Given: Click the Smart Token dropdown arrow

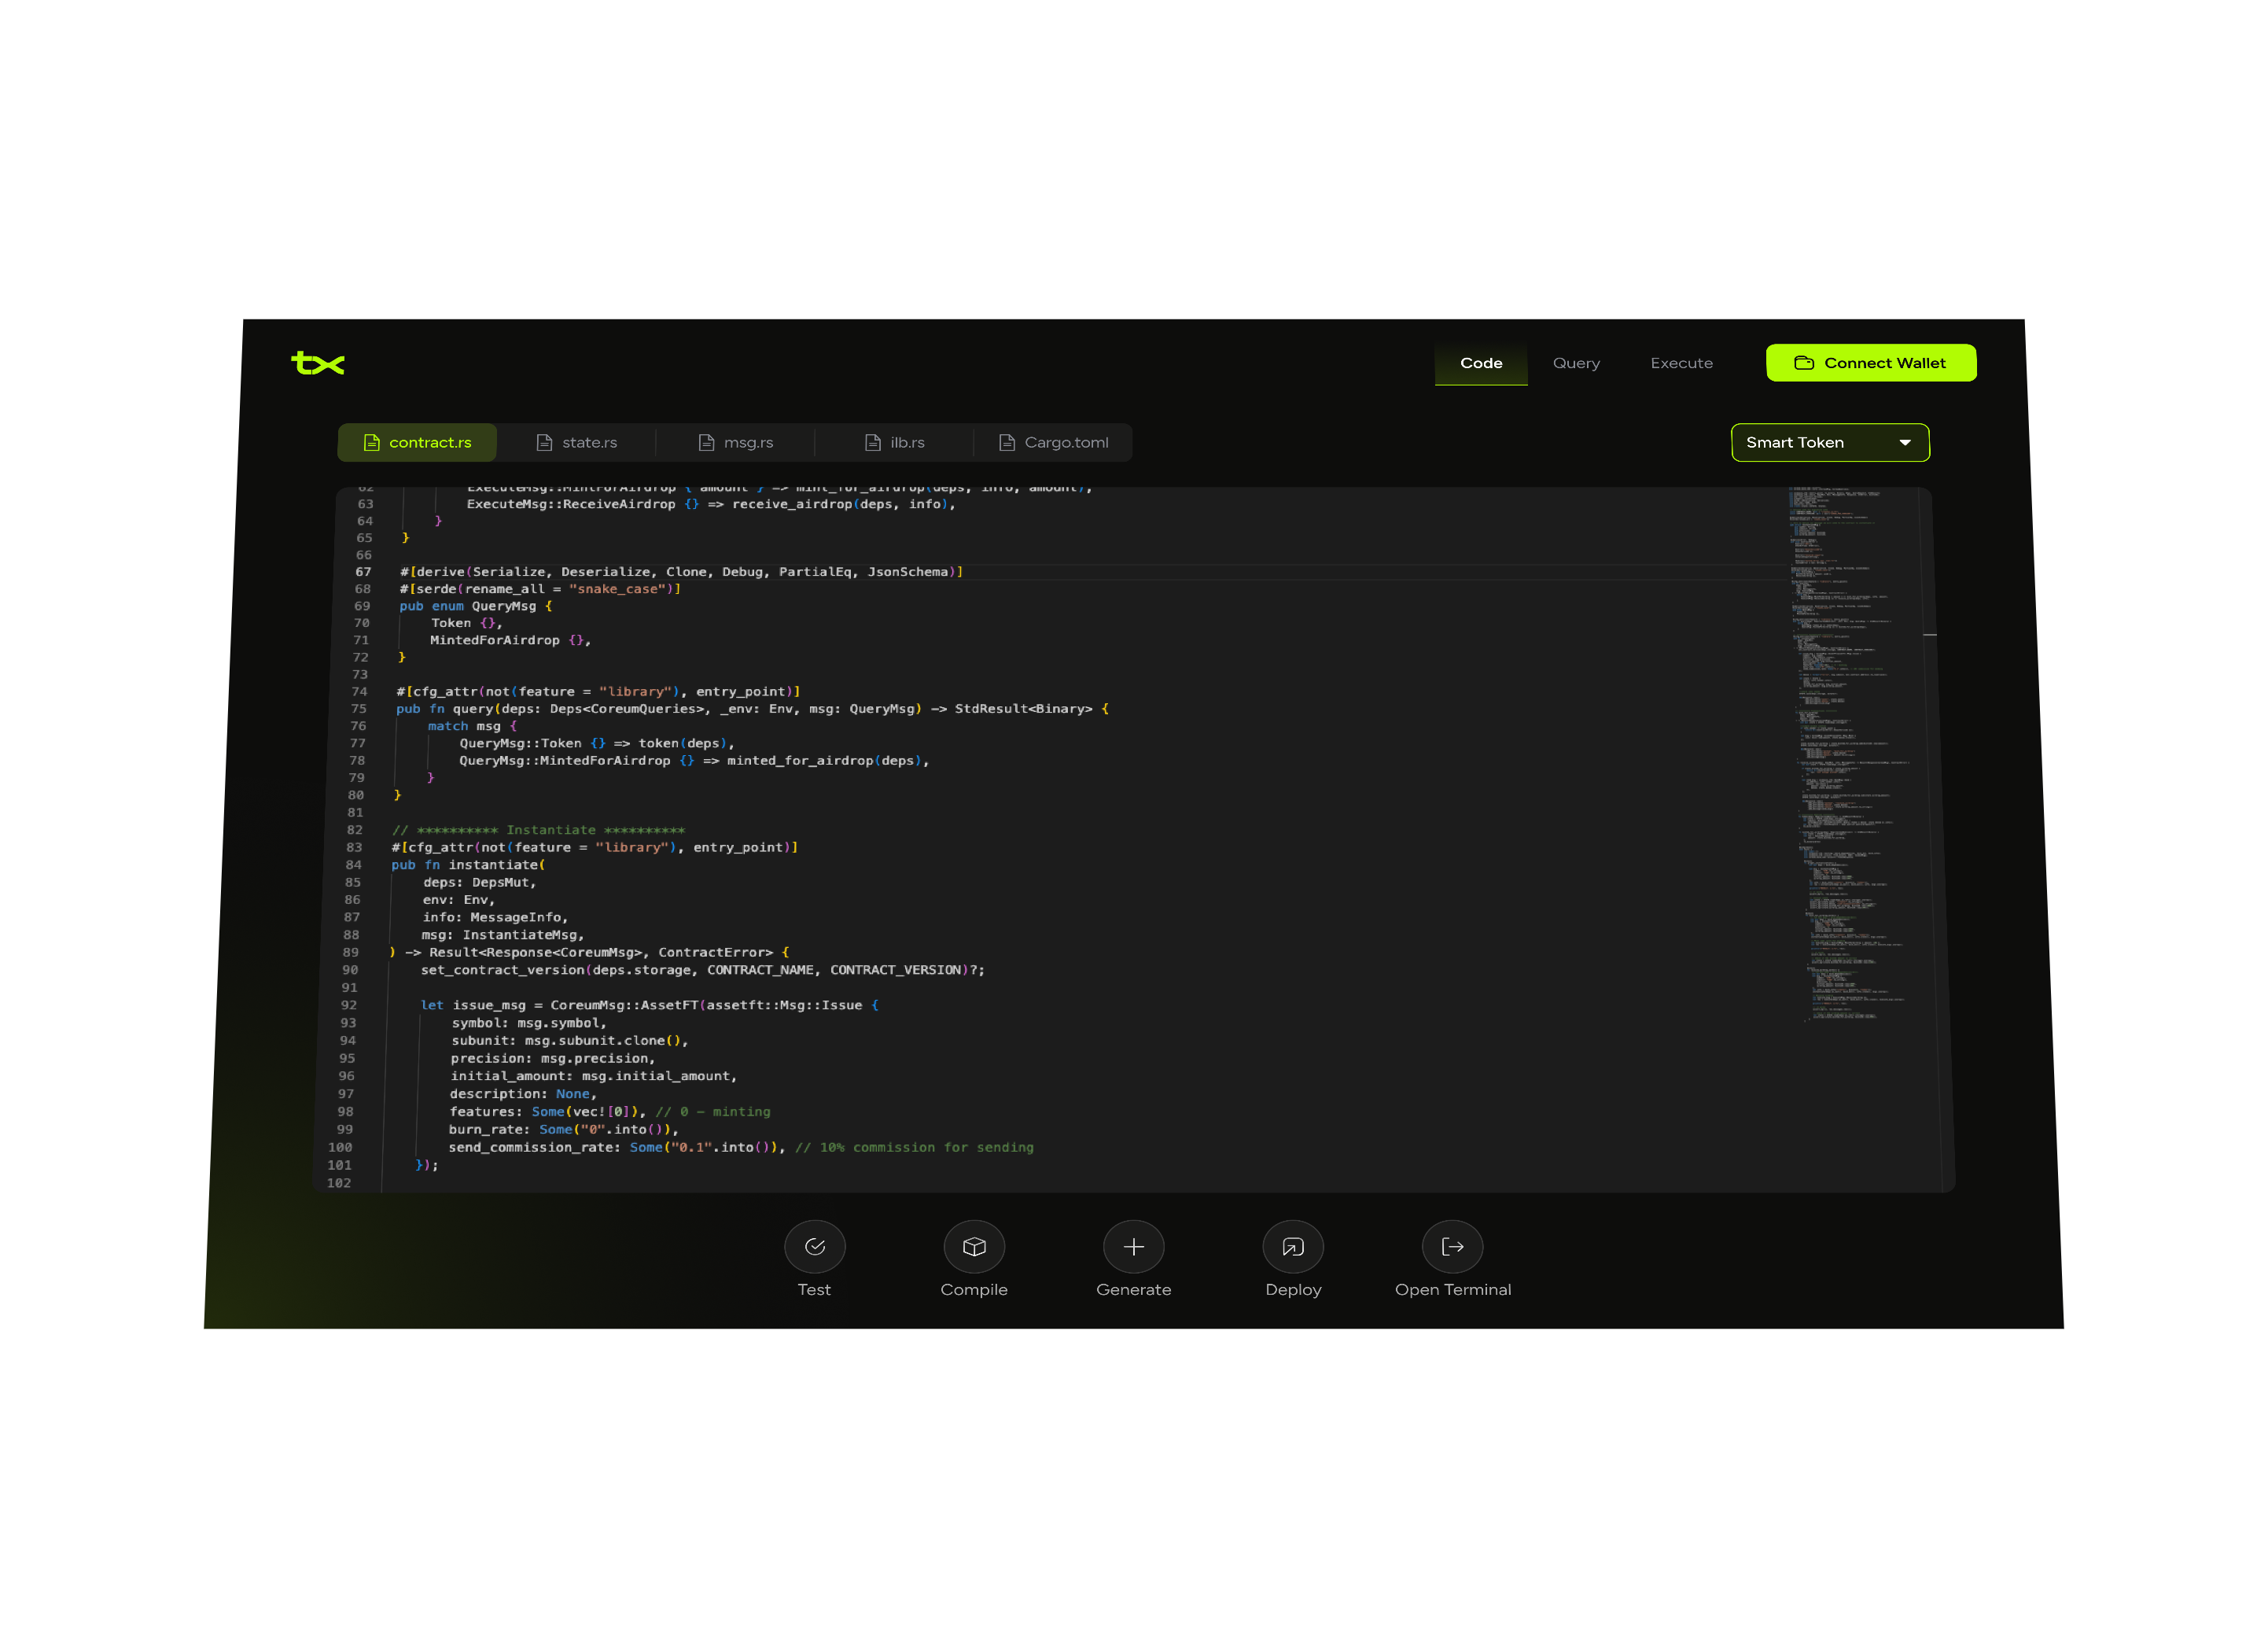Looking at the screenshot, I should click(1905, 442).
